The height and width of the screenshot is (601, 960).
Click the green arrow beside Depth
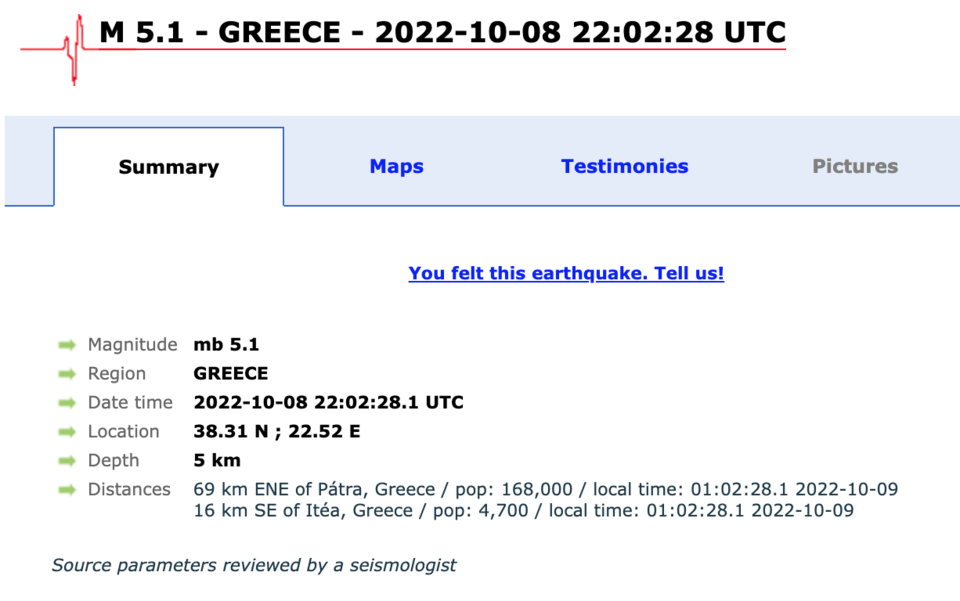coord(67,461)
